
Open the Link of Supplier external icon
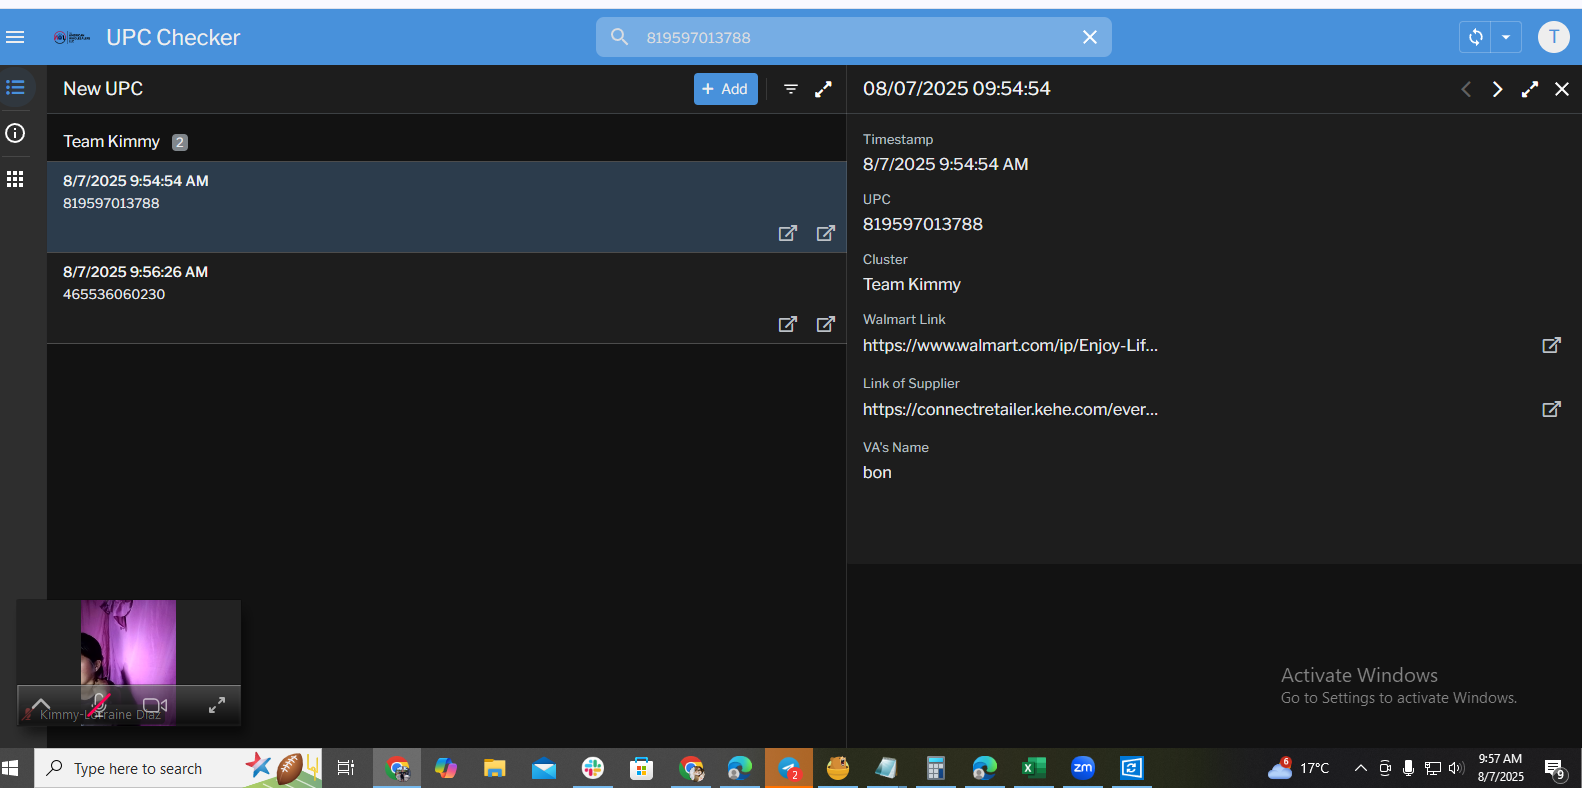tap(1551, 409)
